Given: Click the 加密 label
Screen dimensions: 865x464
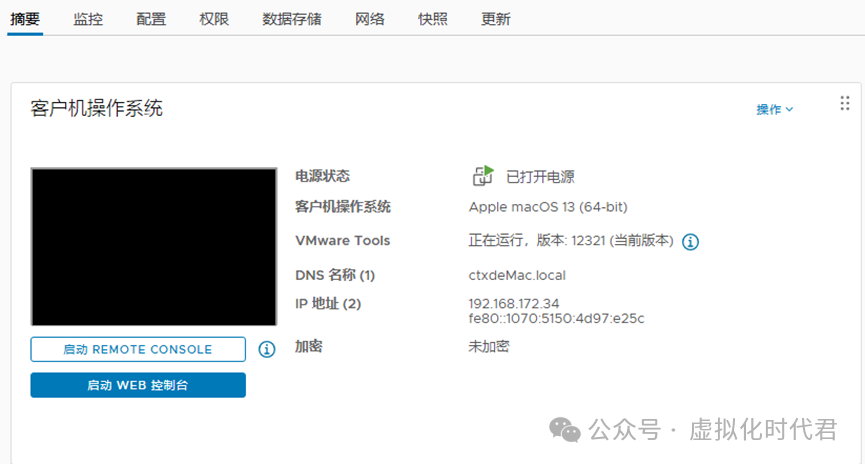Looking at the screenshot, I should (308, 346).
